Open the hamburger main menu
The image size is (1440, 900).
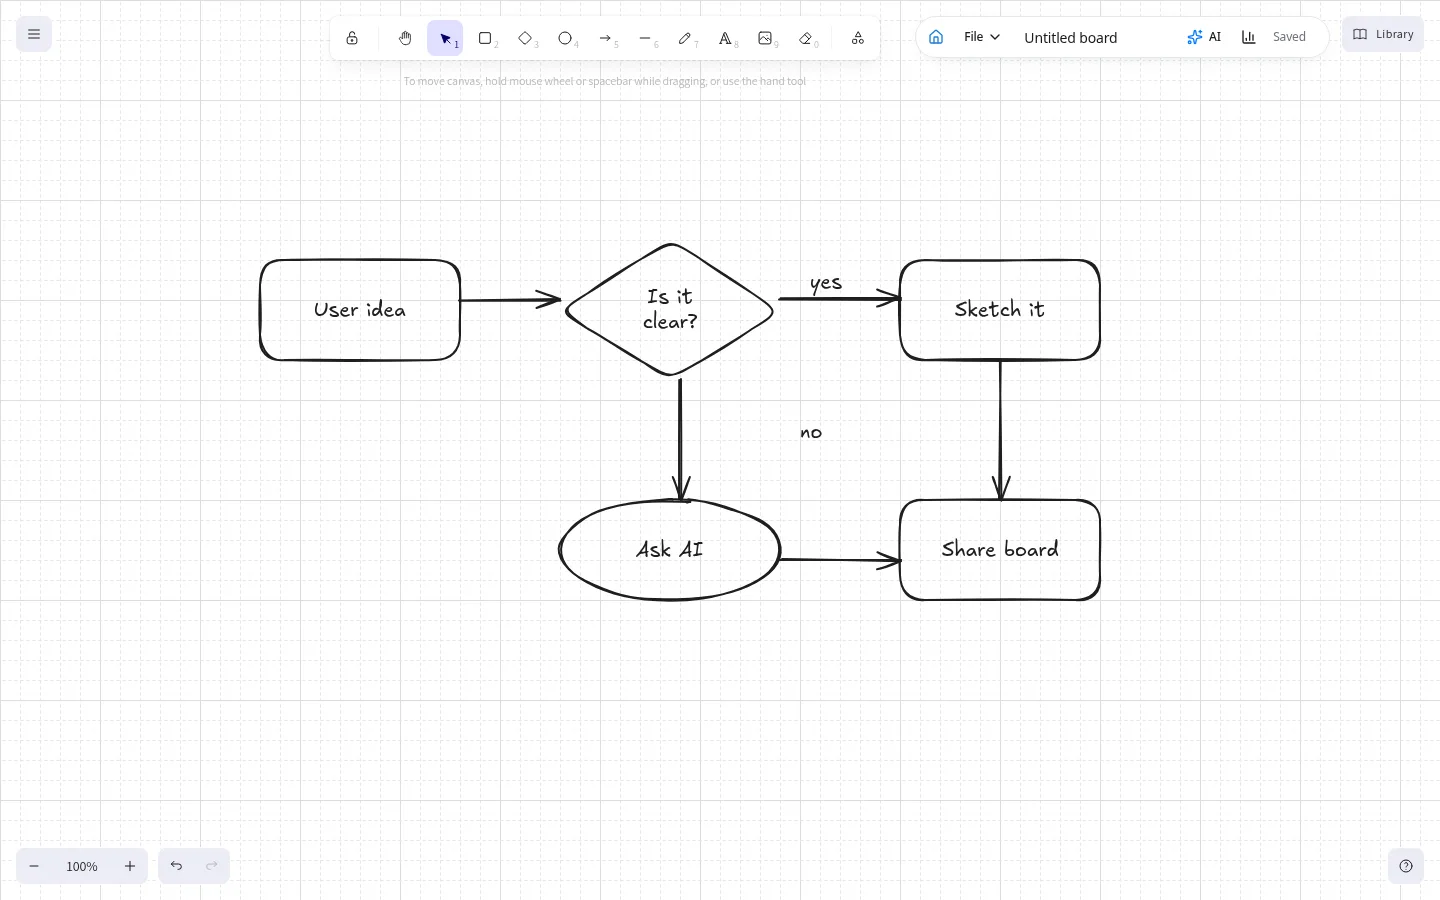click(x=34, y=34)
